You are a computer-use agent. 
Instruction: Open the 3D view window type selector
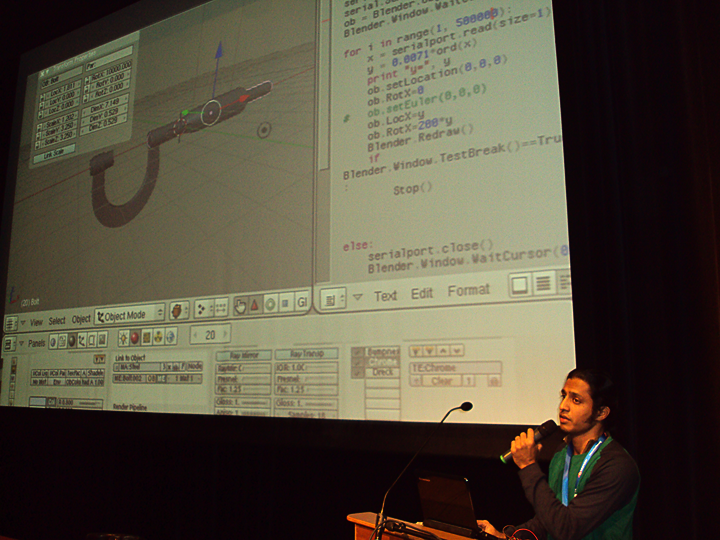coord(11,323)
